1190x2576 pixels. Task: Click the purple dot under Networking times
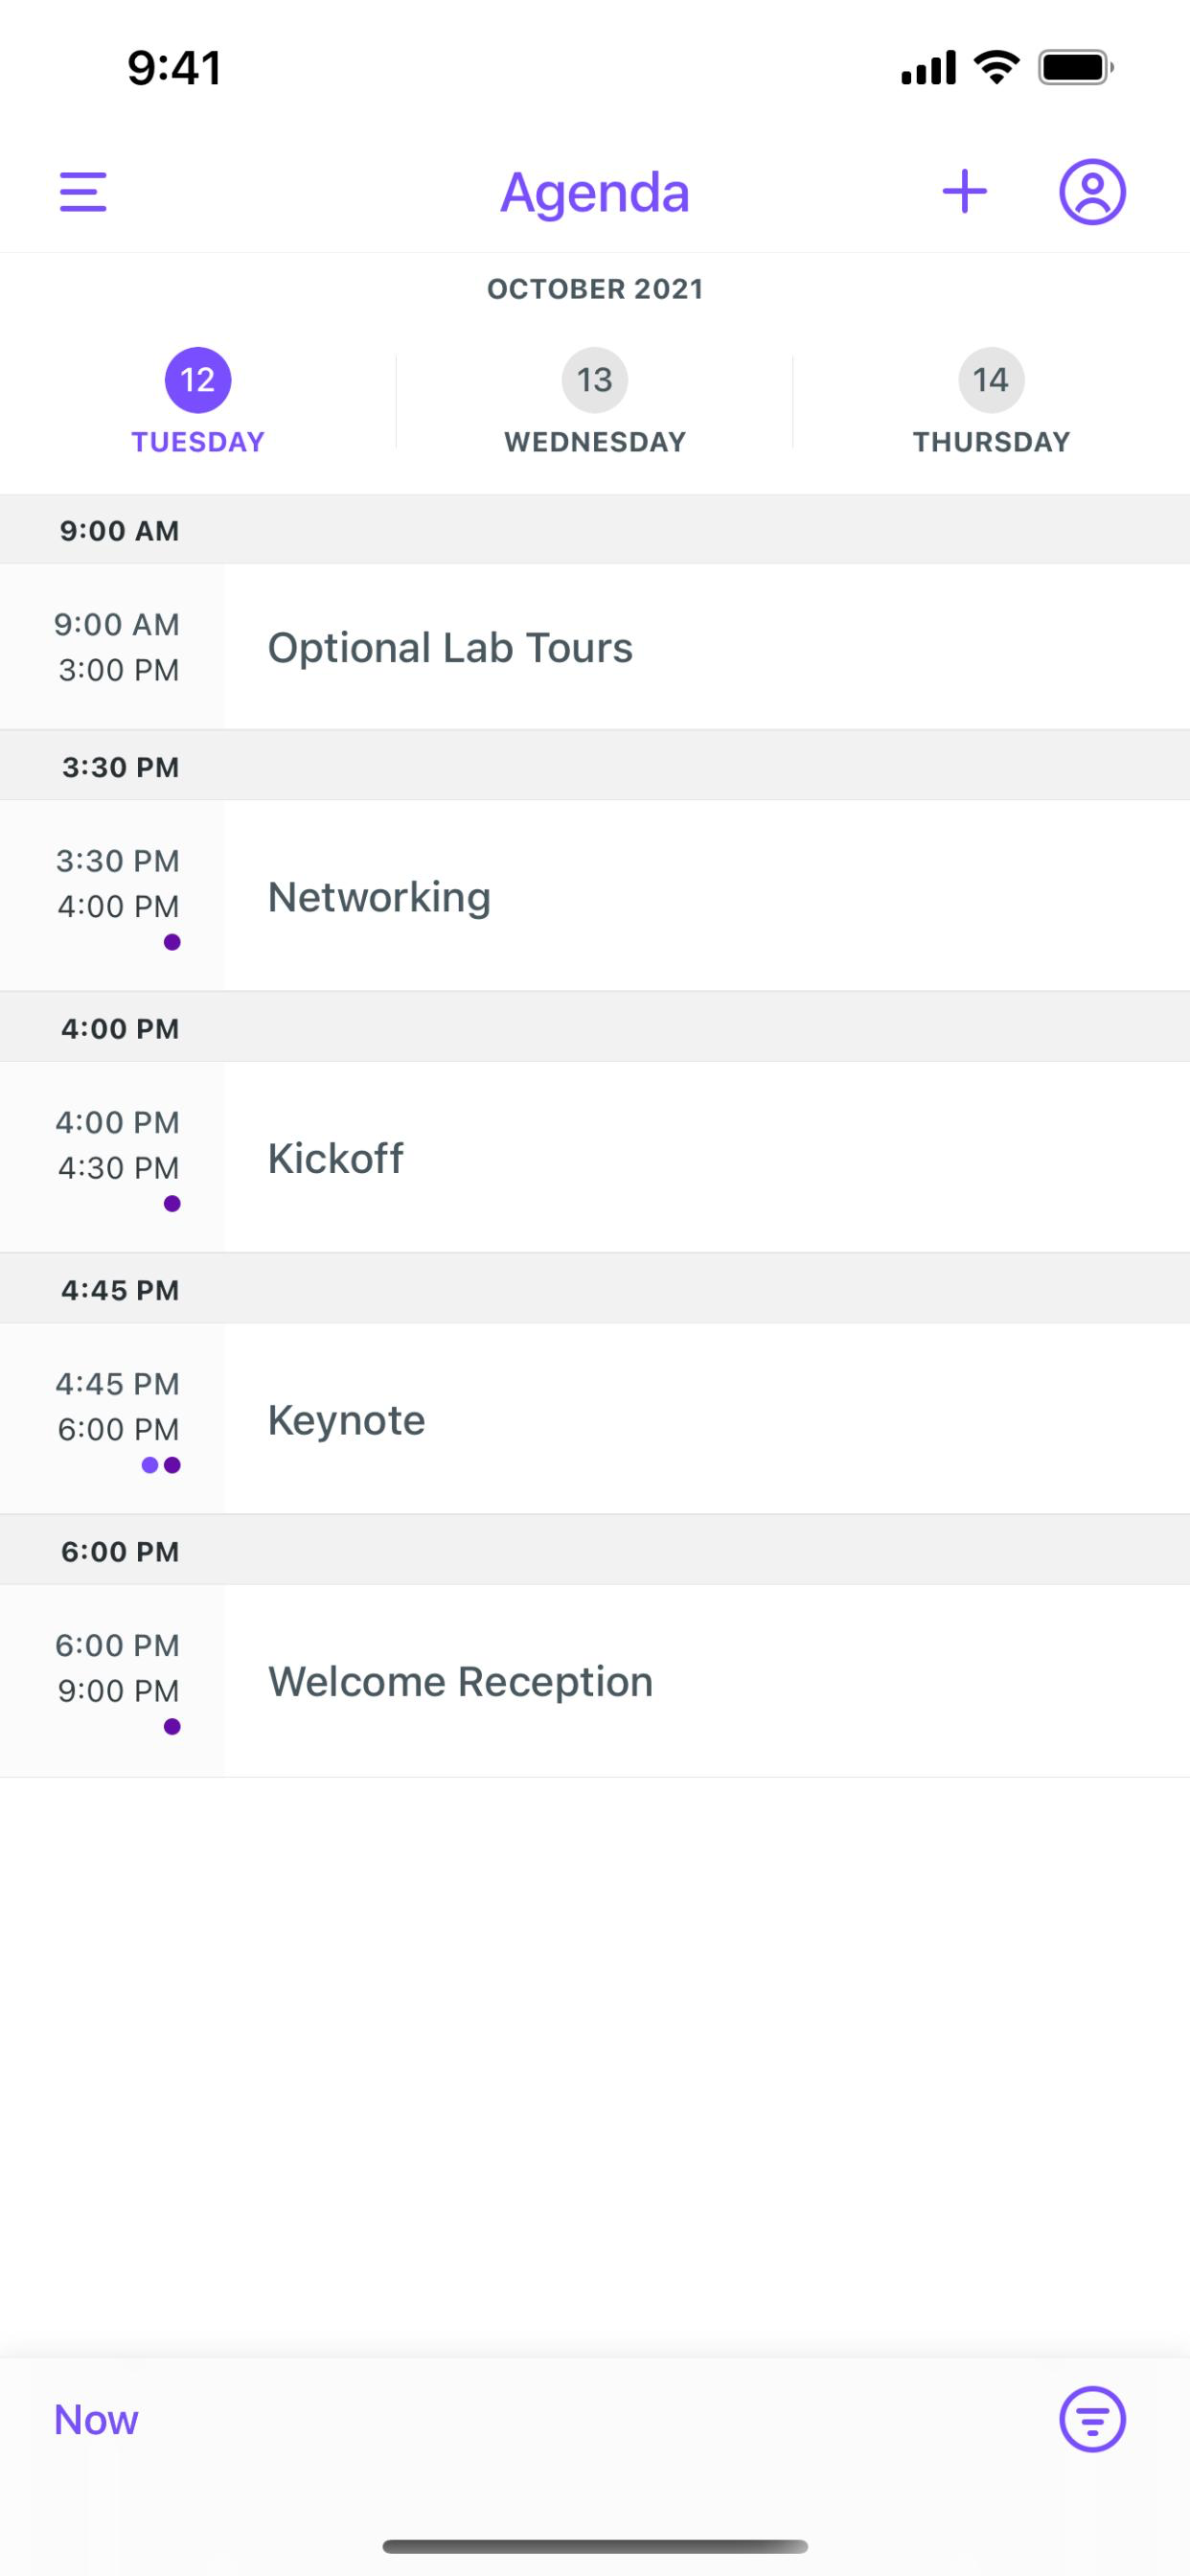tap(172, 942)
